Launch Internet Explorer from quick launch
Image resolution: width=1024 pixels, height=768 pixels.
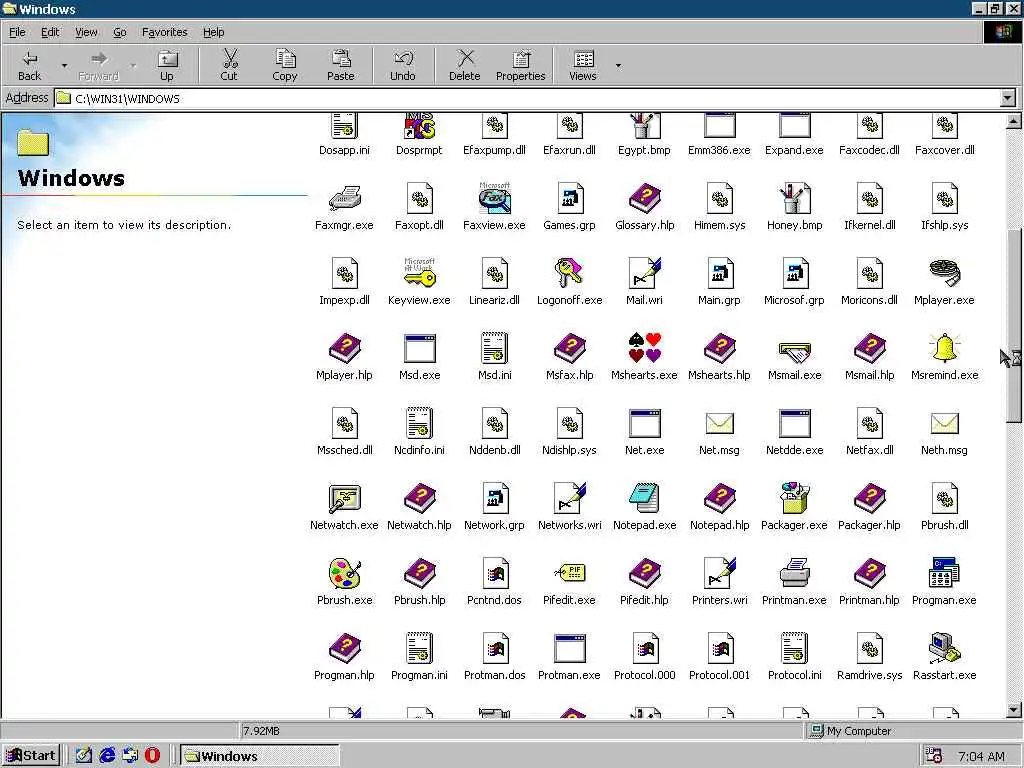tap(107, 756)
